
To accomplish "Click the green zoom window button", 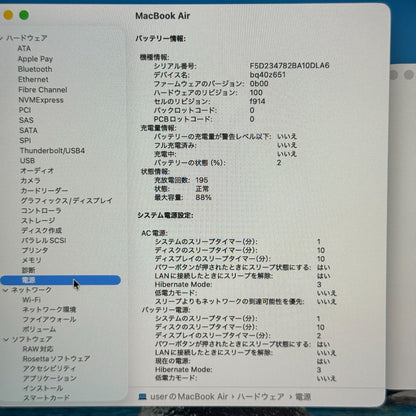I will (x=24, y=15).
